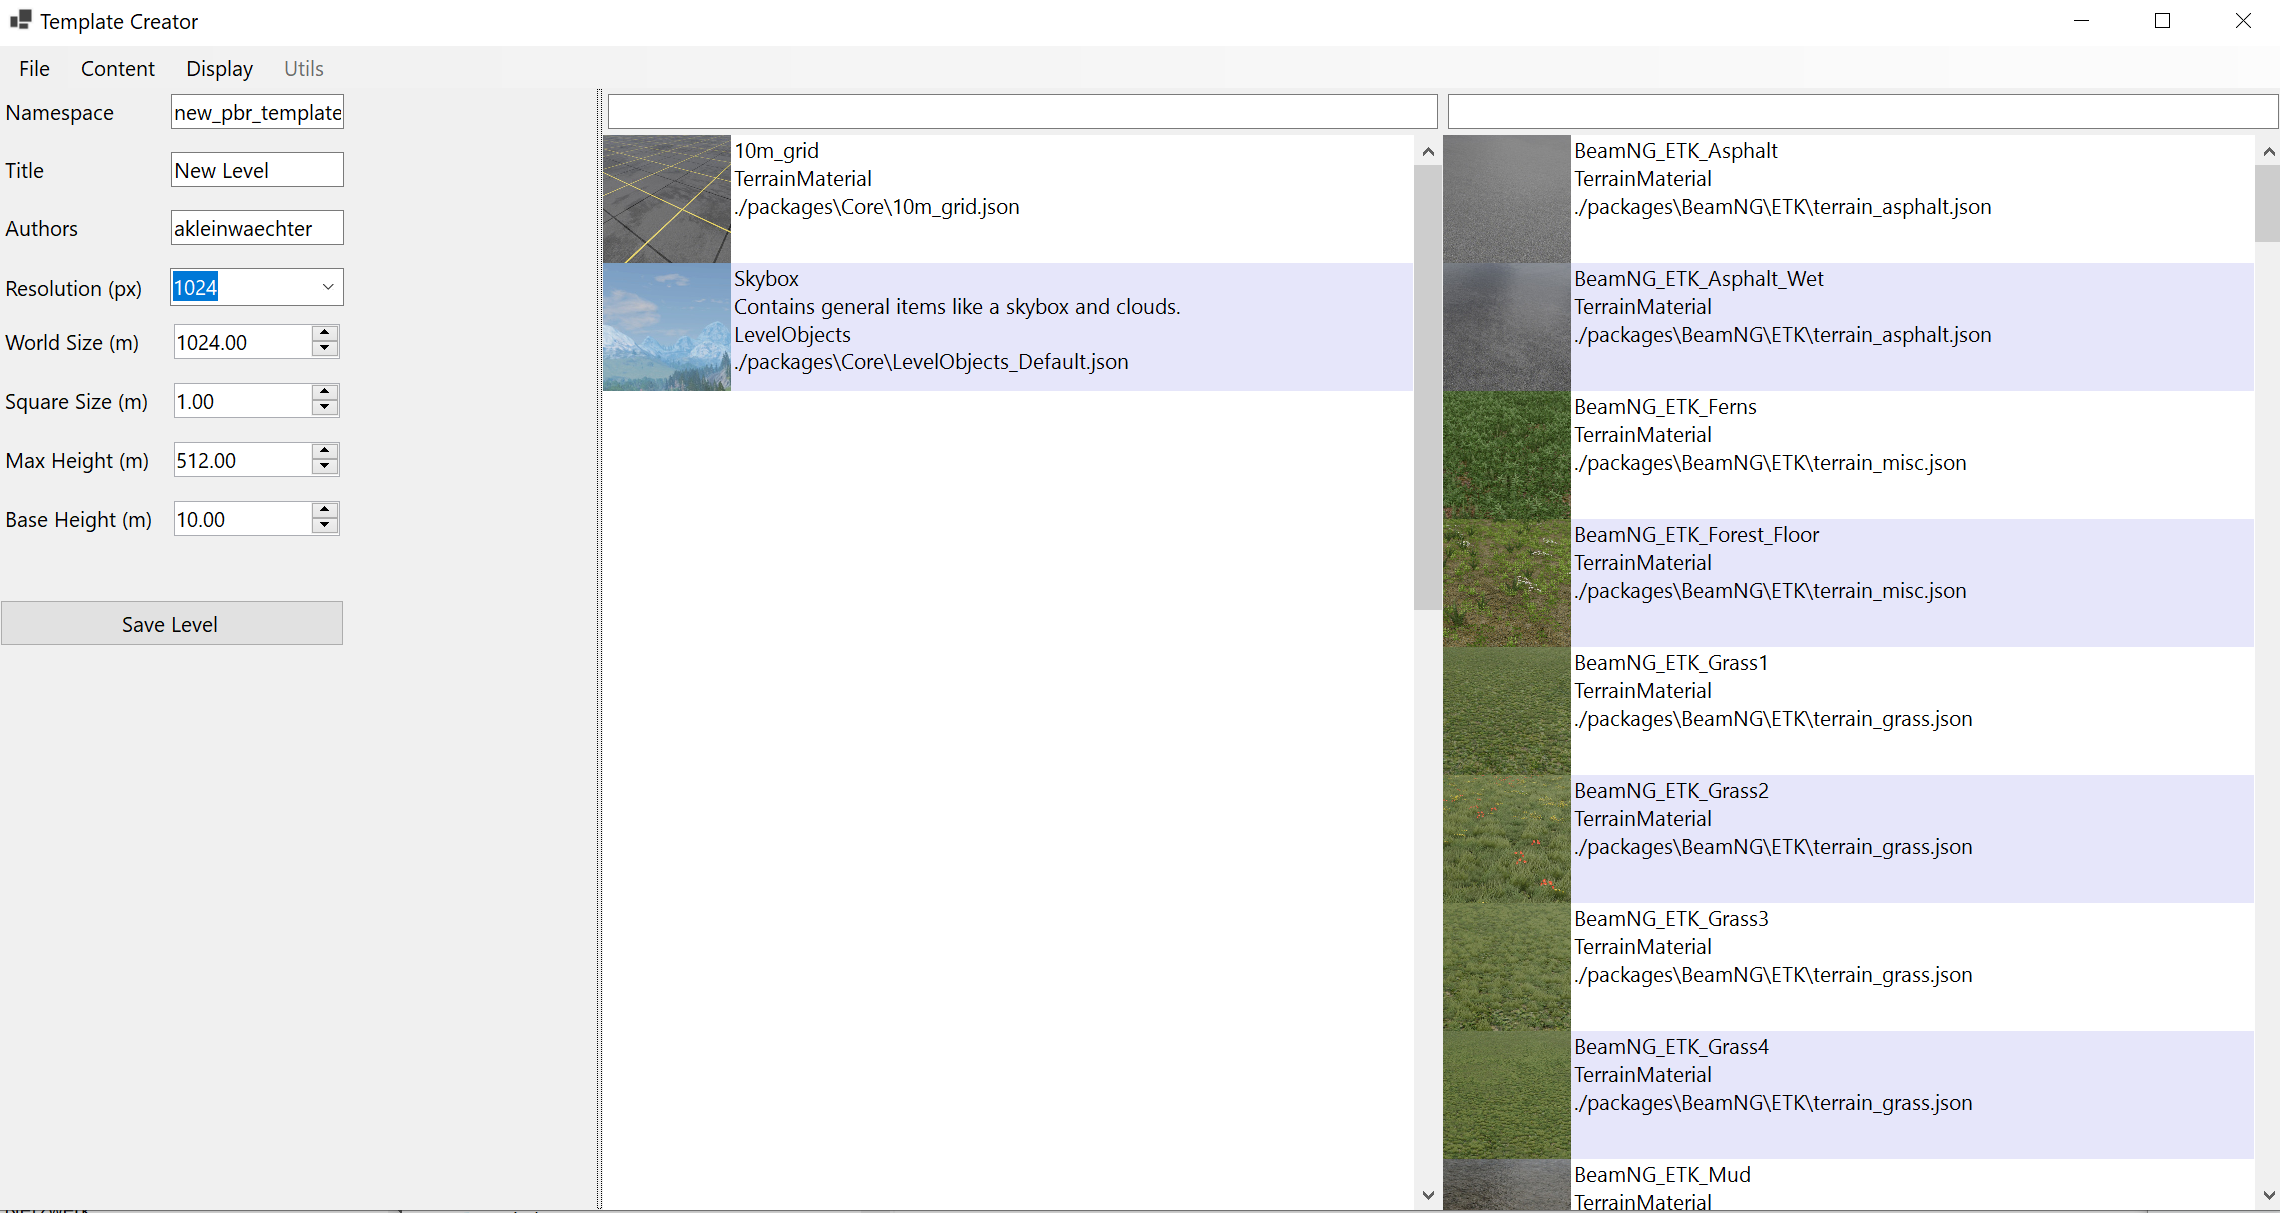
Task: Increase World Size with up arrow
Action: [x=324, y=333]
